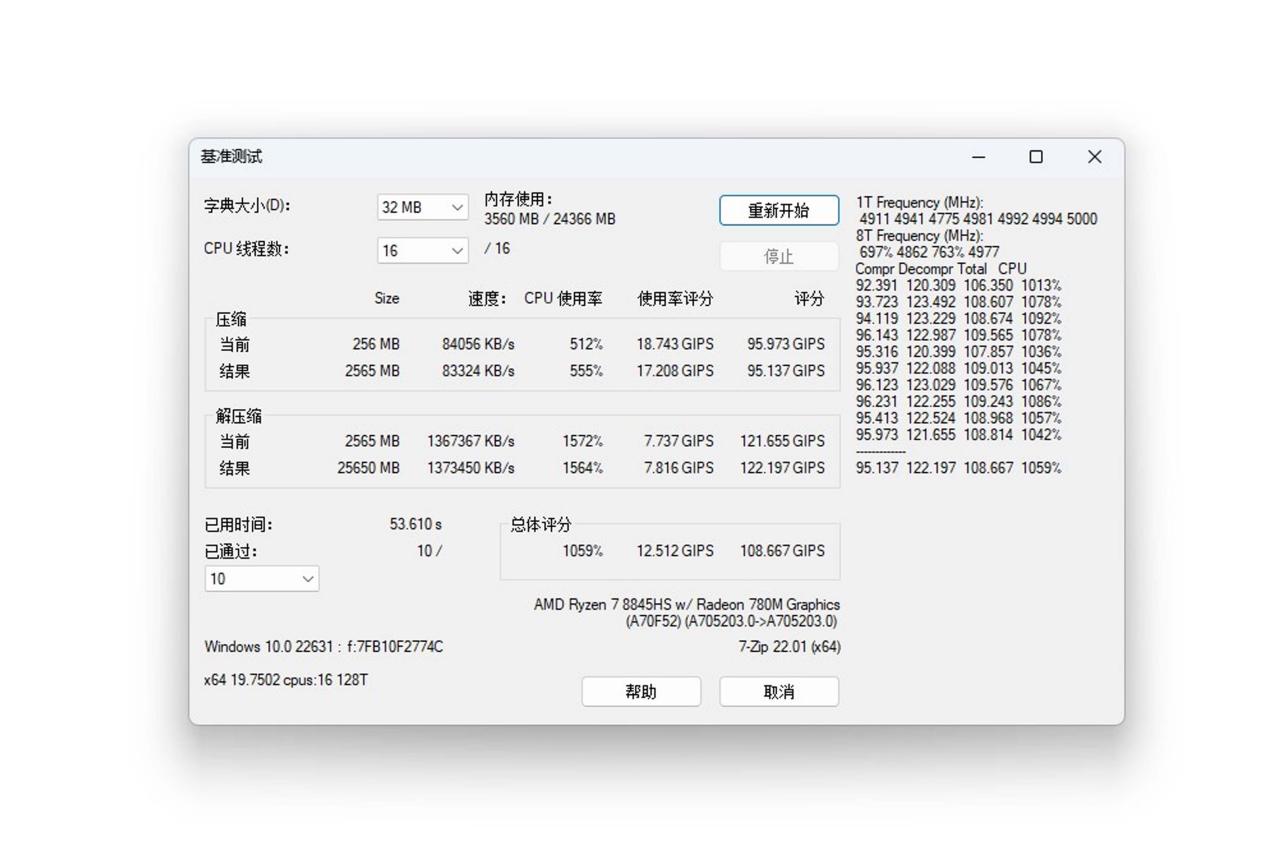Click decompression speed 1367367 KB/s
The height and width of the screenshot is (853, 1280).
(x=471, y=441)
